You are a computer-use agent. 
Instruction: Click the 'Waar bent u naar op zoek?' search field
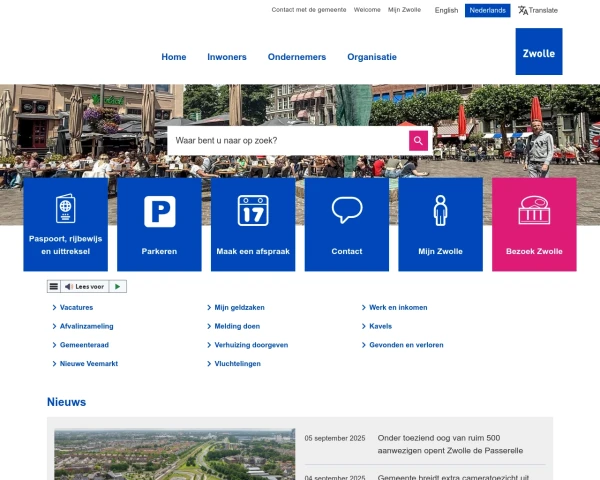point(288,141)
